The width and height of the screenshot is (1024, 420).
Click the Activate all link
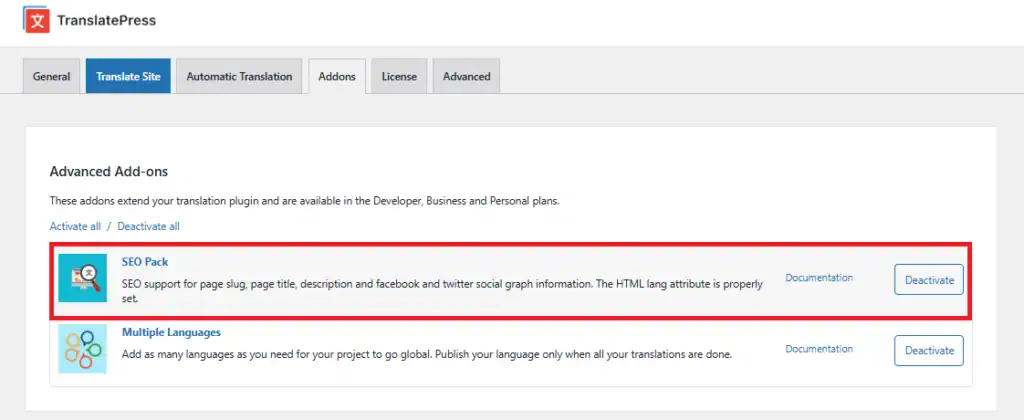[75, 226]
